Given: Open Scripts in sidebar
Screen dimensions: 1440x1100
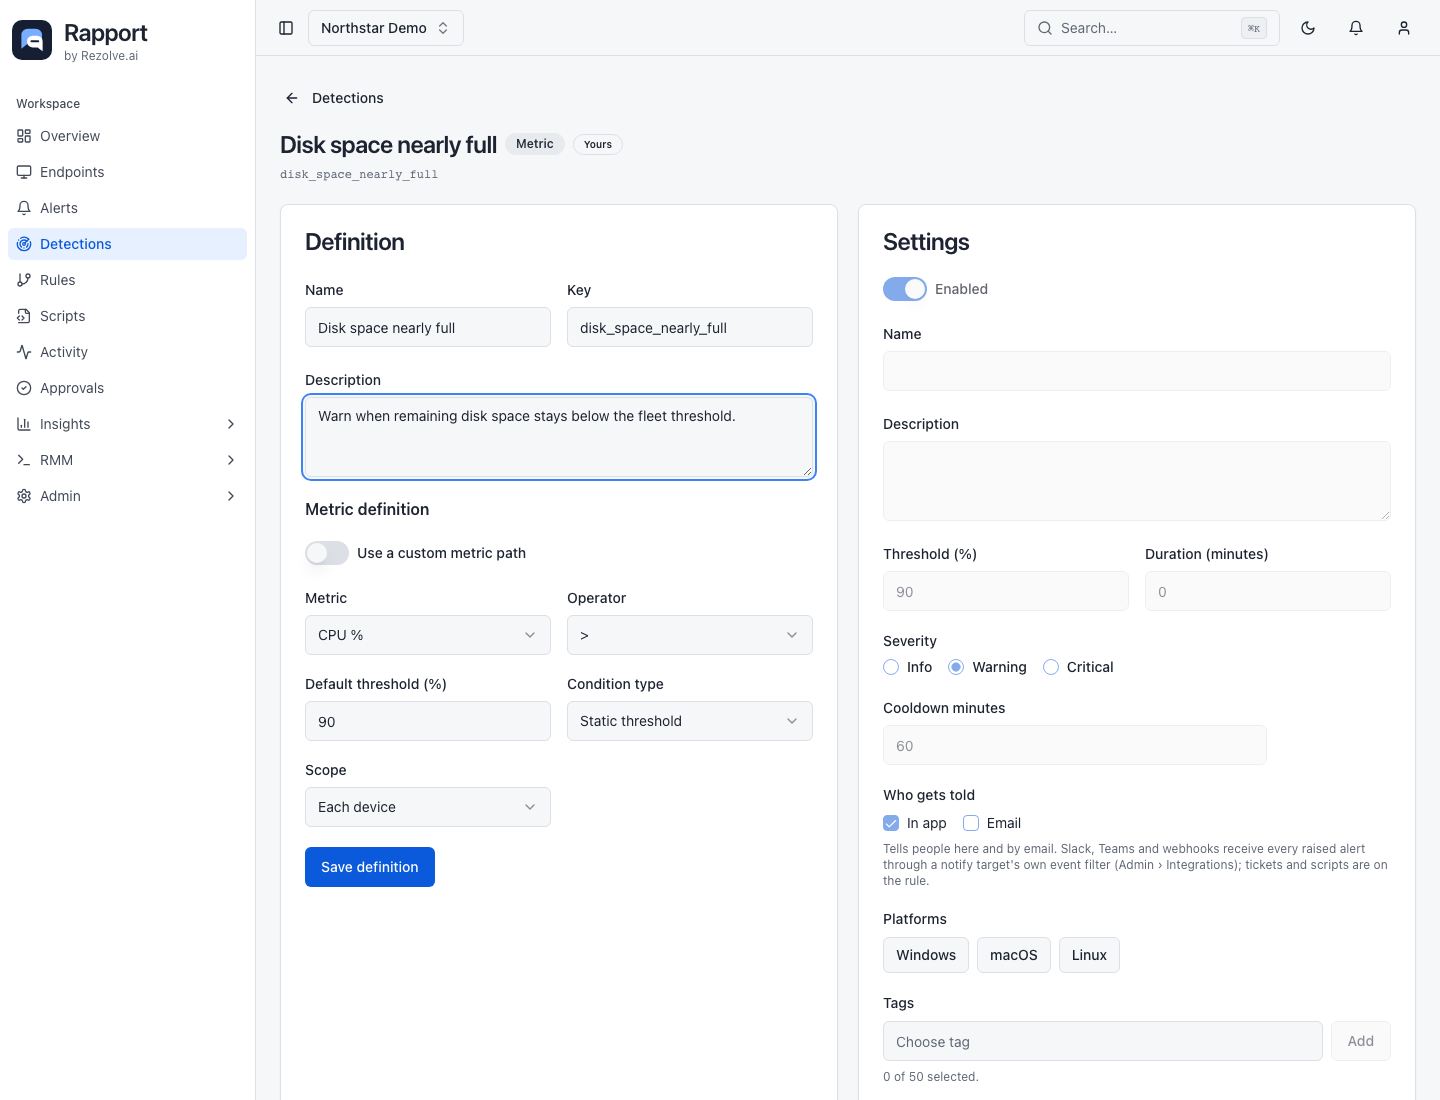Looking at the screenshot, I should [x=127, y=316].
